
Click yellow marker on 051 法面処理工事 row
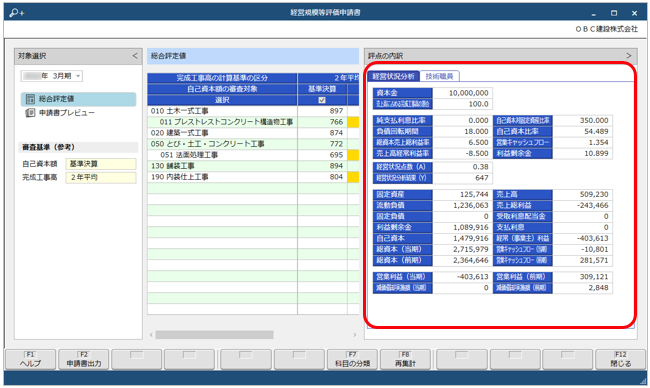(353, 155)
